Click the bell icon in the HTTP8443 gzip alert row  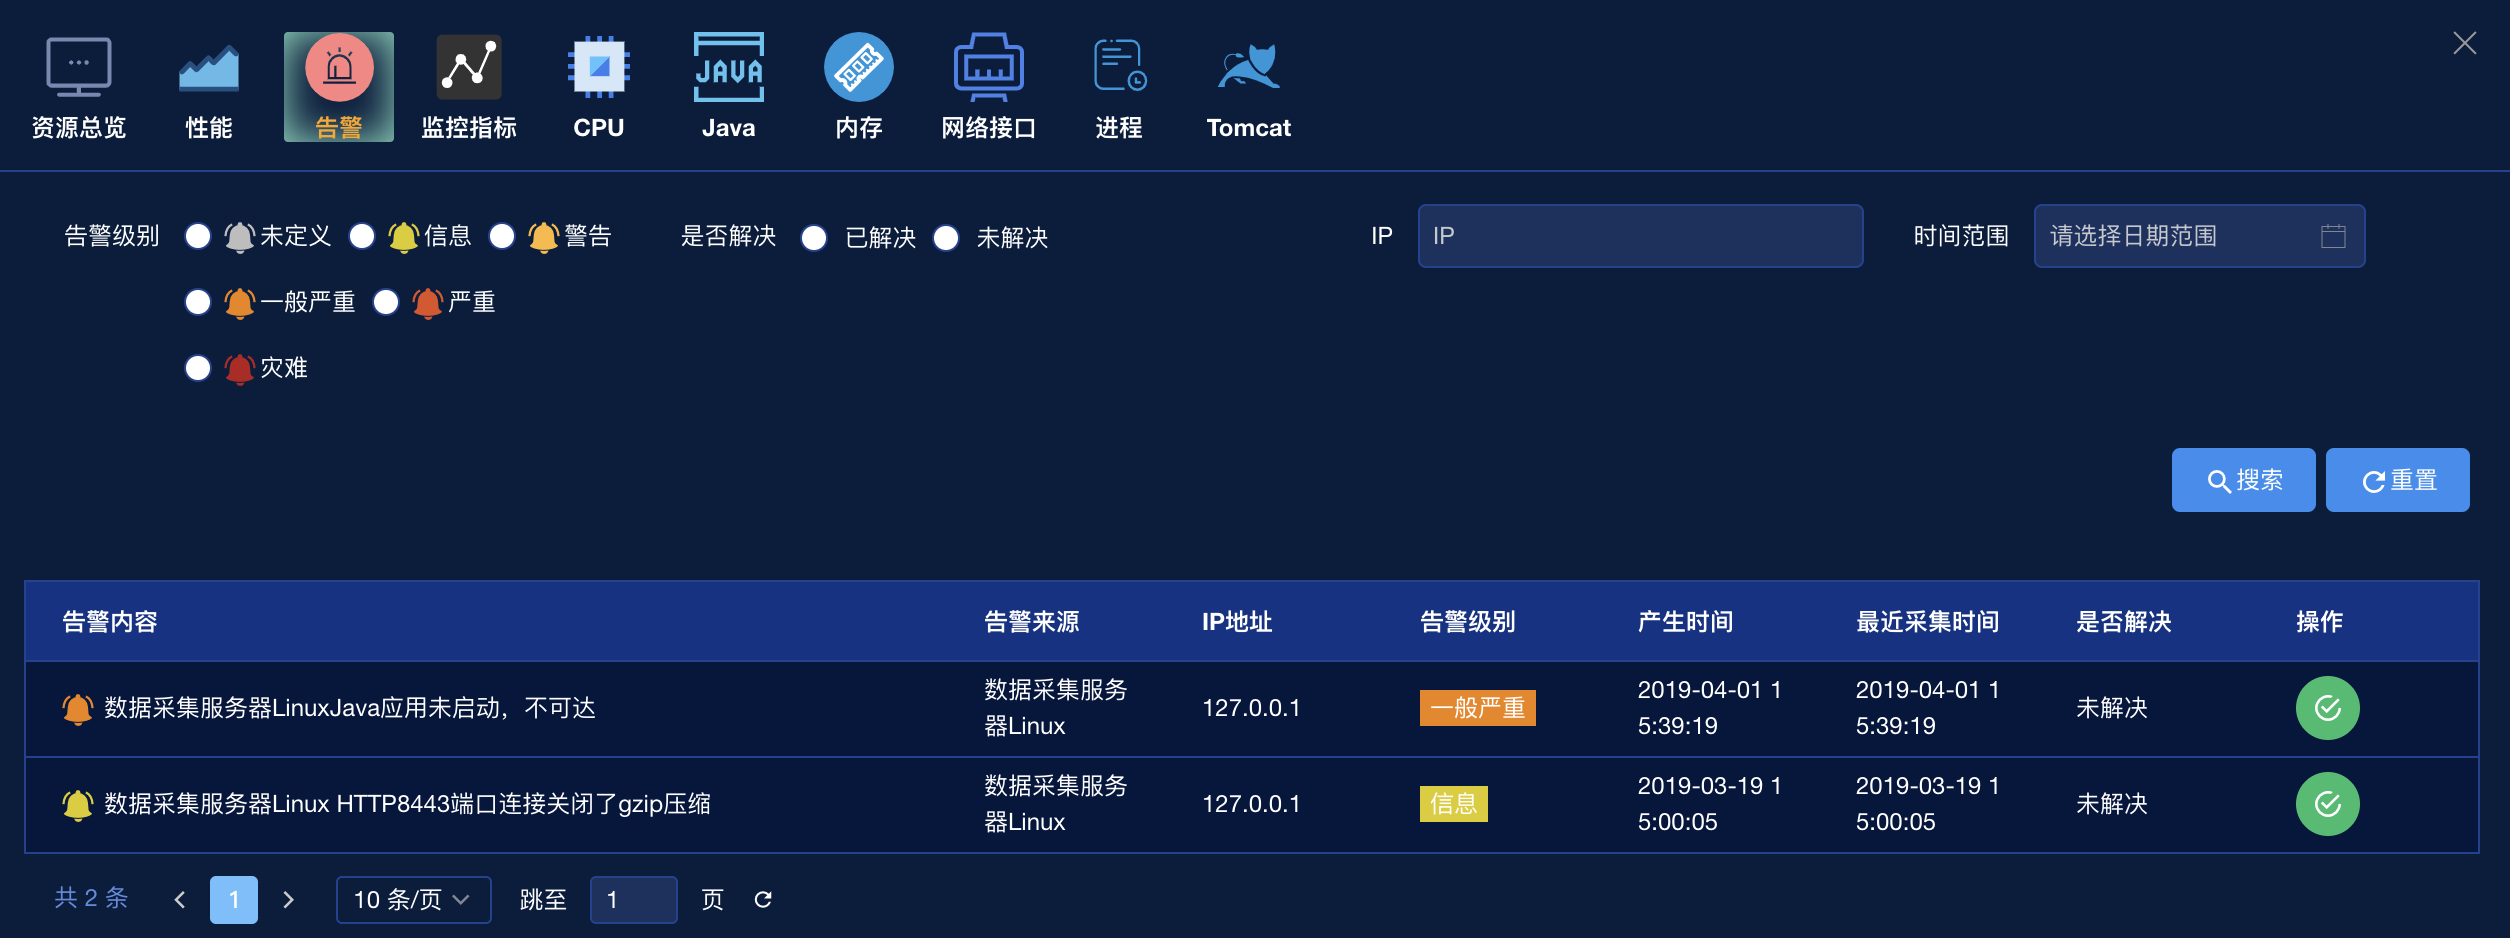pos(77,804)
